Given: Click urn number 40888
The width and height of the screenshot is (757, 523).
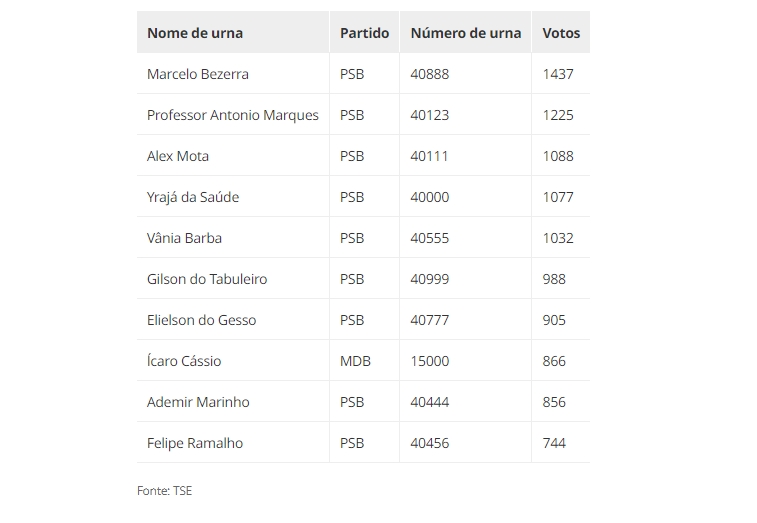Looking at the screenshot, I should (430, 74).
